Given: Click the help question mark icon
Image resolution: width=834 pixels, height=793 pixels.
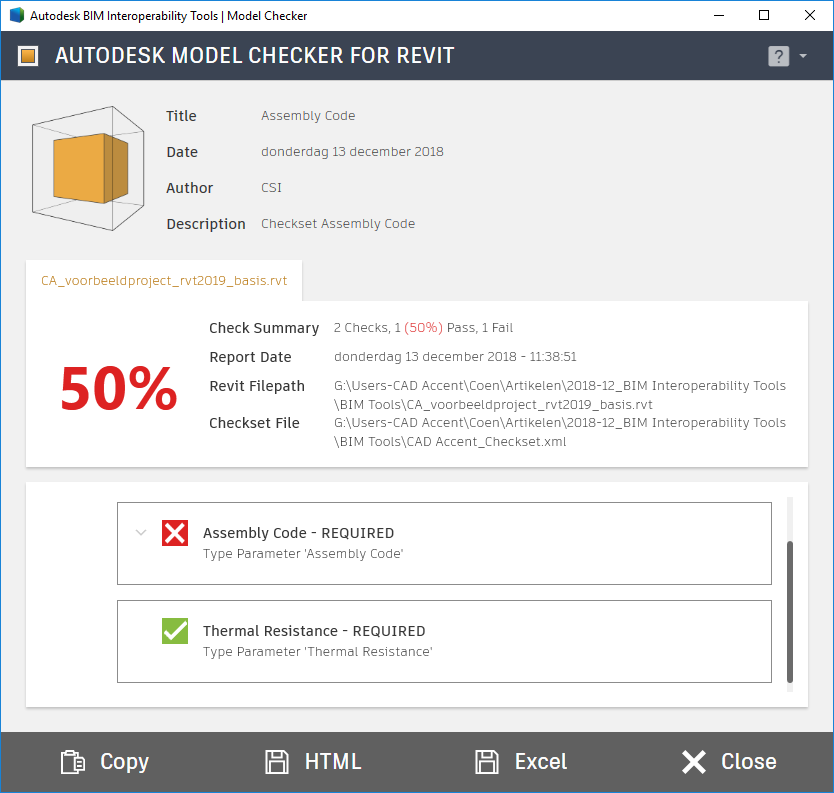Looking at the screenshot, I should tap(778, 56).
